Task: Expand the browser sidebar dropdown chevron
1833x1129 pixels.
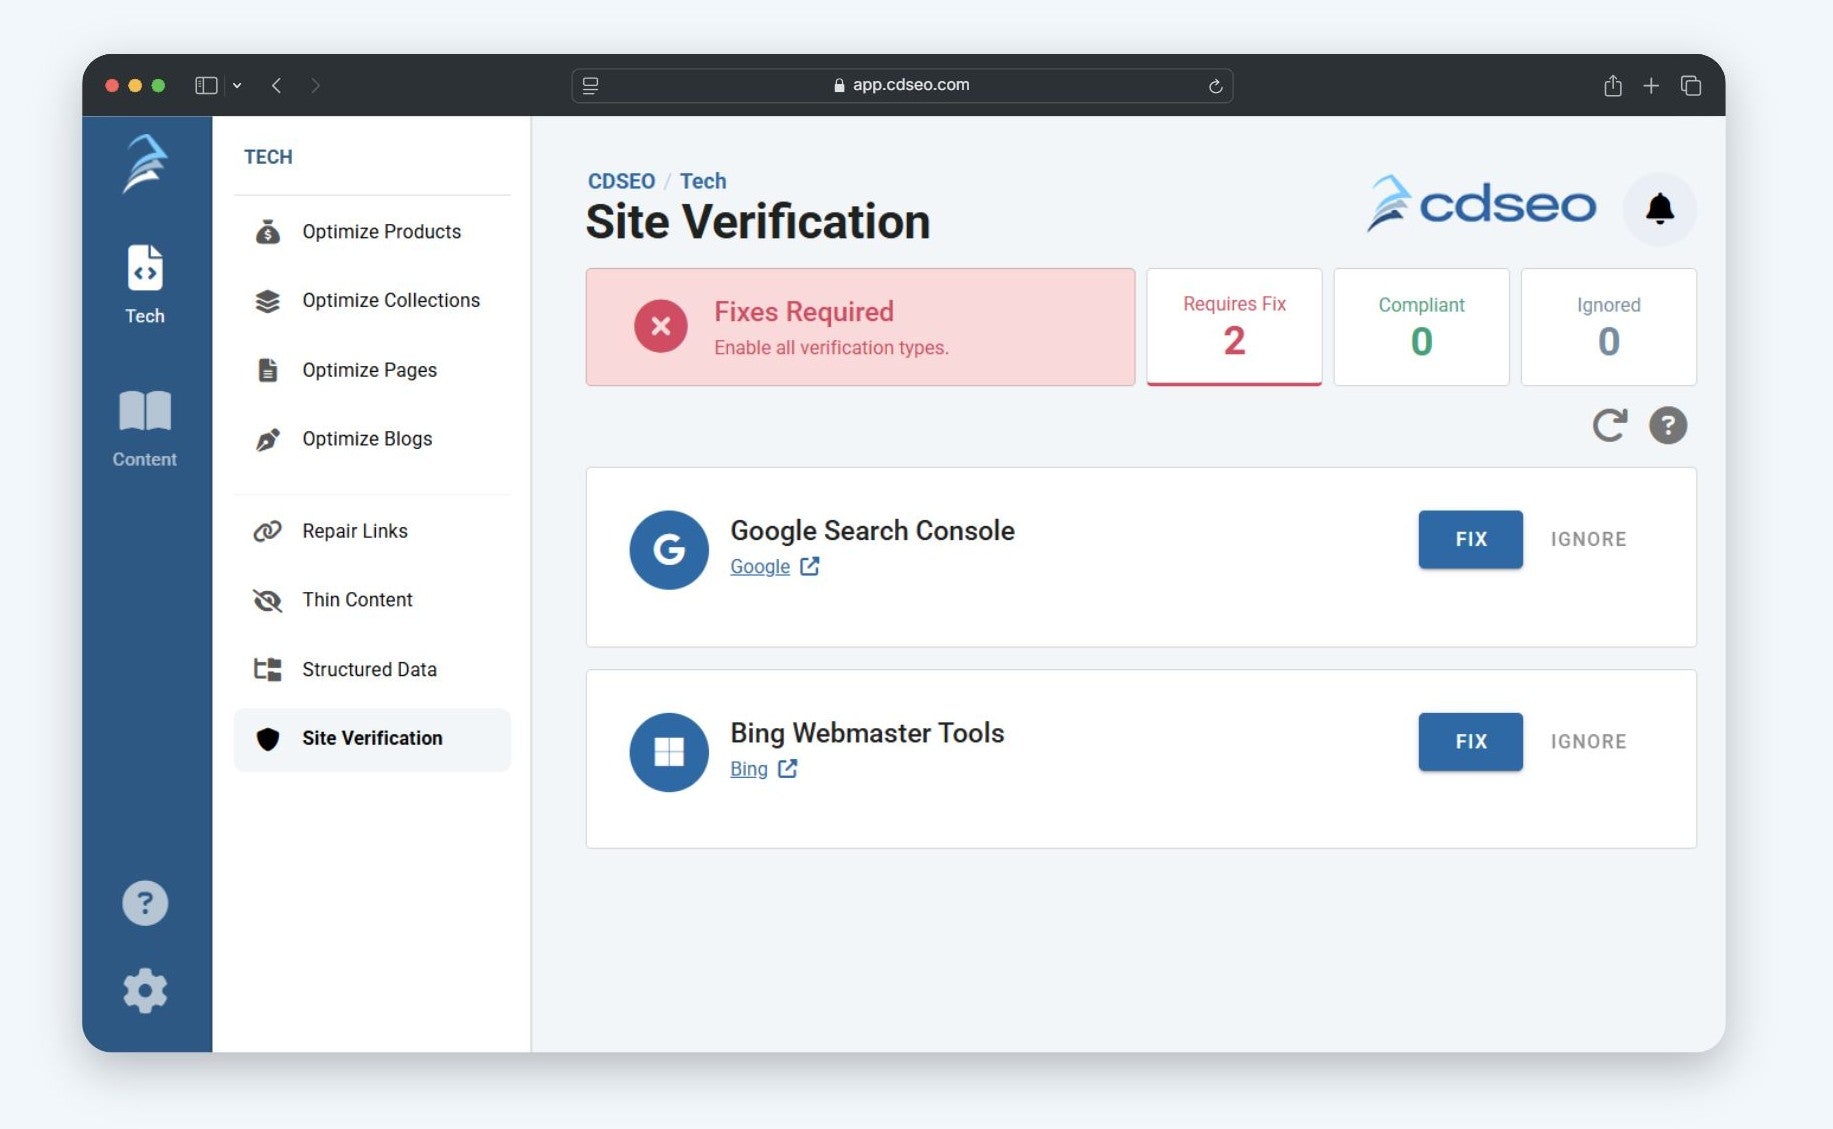Action: click(237, 86)
